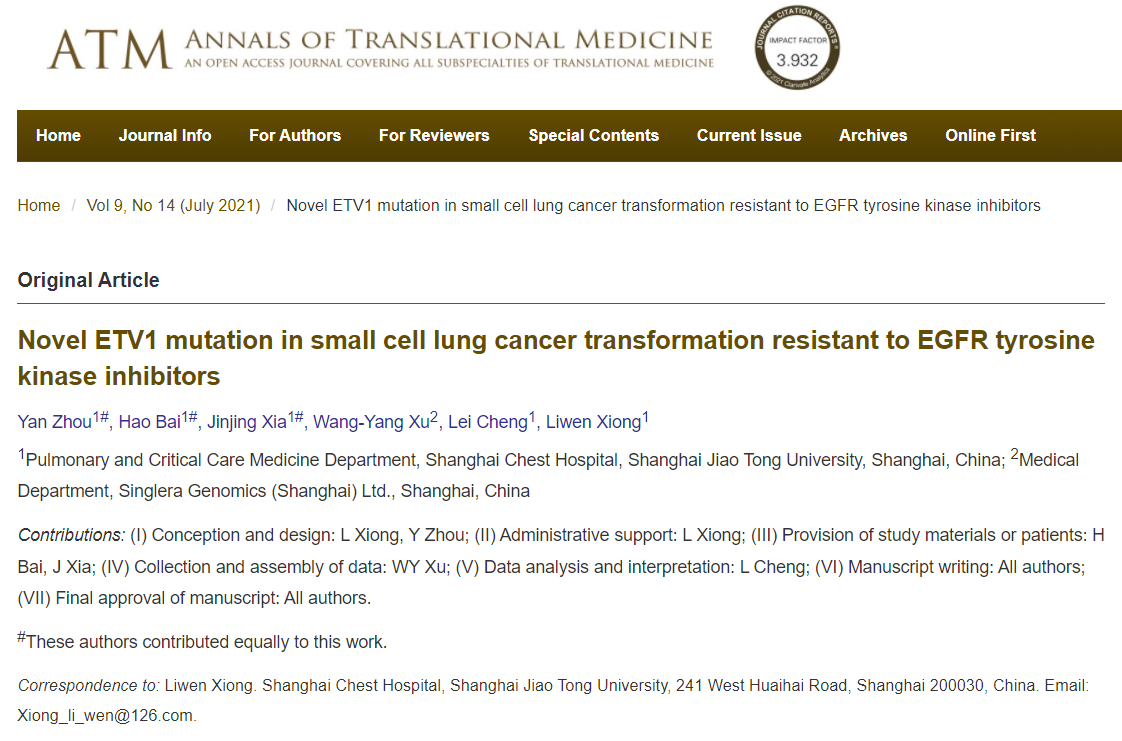1122x741 pixels.
Task: Click on author Lei Cheng
Action: click(x=487, y=422)
